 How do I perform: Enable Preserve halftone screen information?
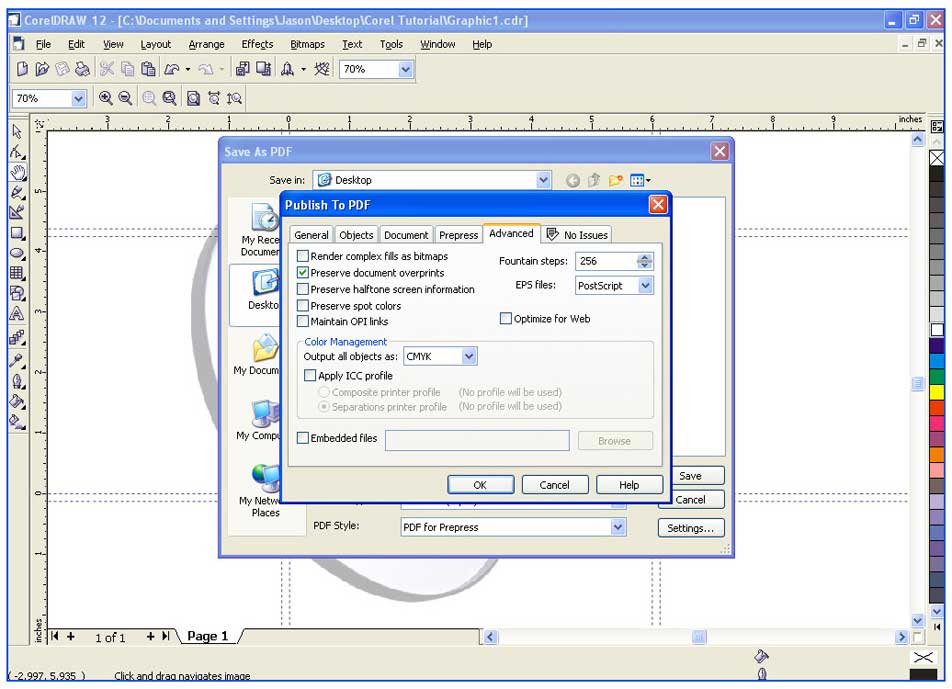coord(302,289)
